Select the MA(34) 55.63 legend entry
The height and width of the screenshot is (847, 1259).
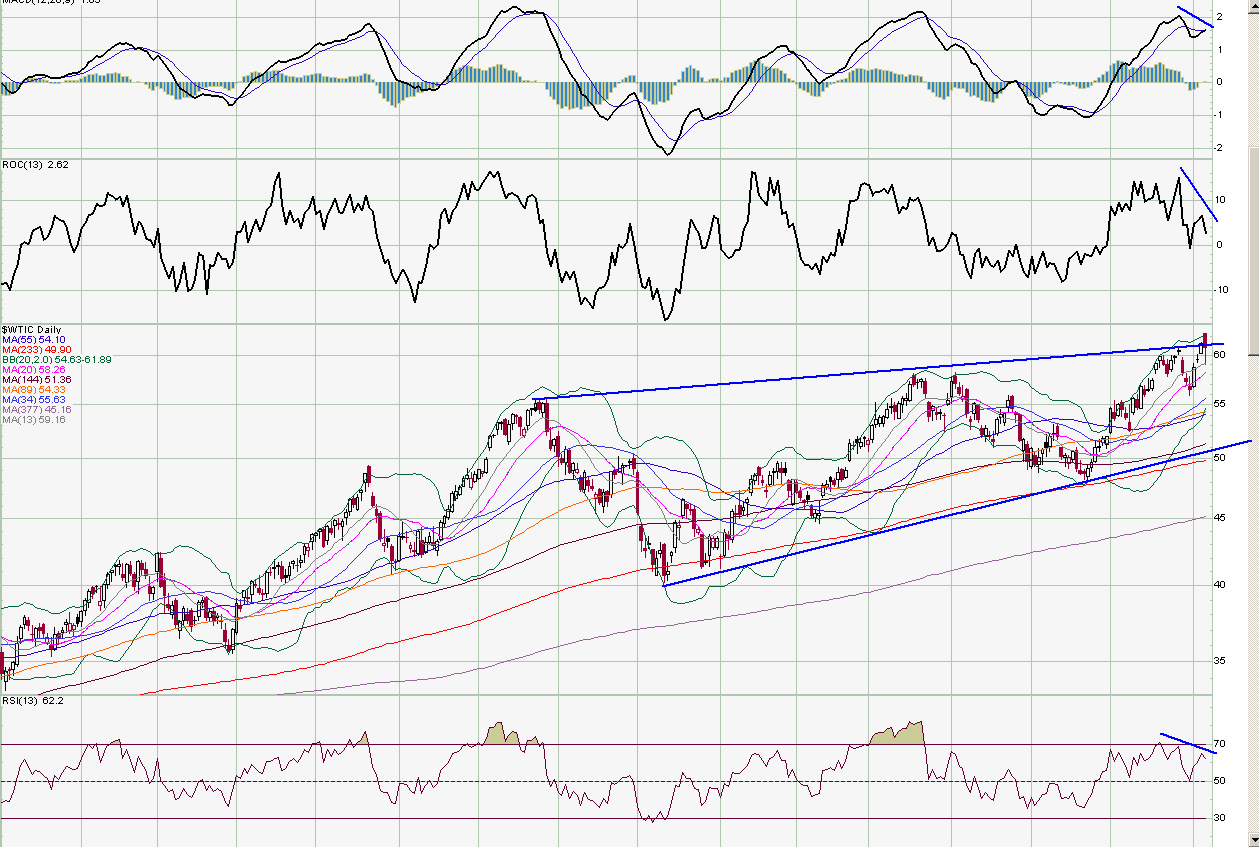(x=34, y=399)
